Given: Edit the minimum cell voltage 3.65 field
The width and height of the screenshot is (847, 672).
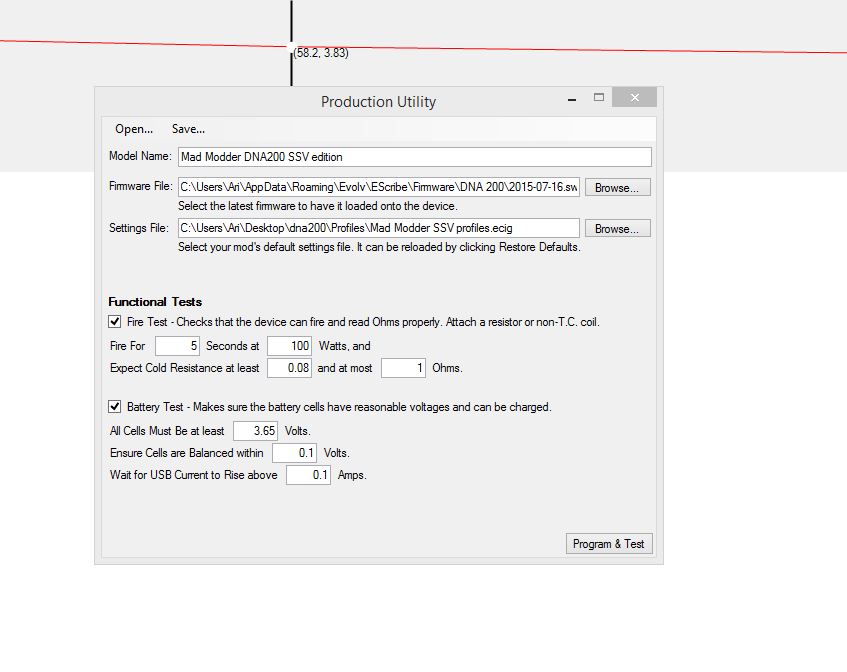Looking at the screenshot, I should point(256,431).
